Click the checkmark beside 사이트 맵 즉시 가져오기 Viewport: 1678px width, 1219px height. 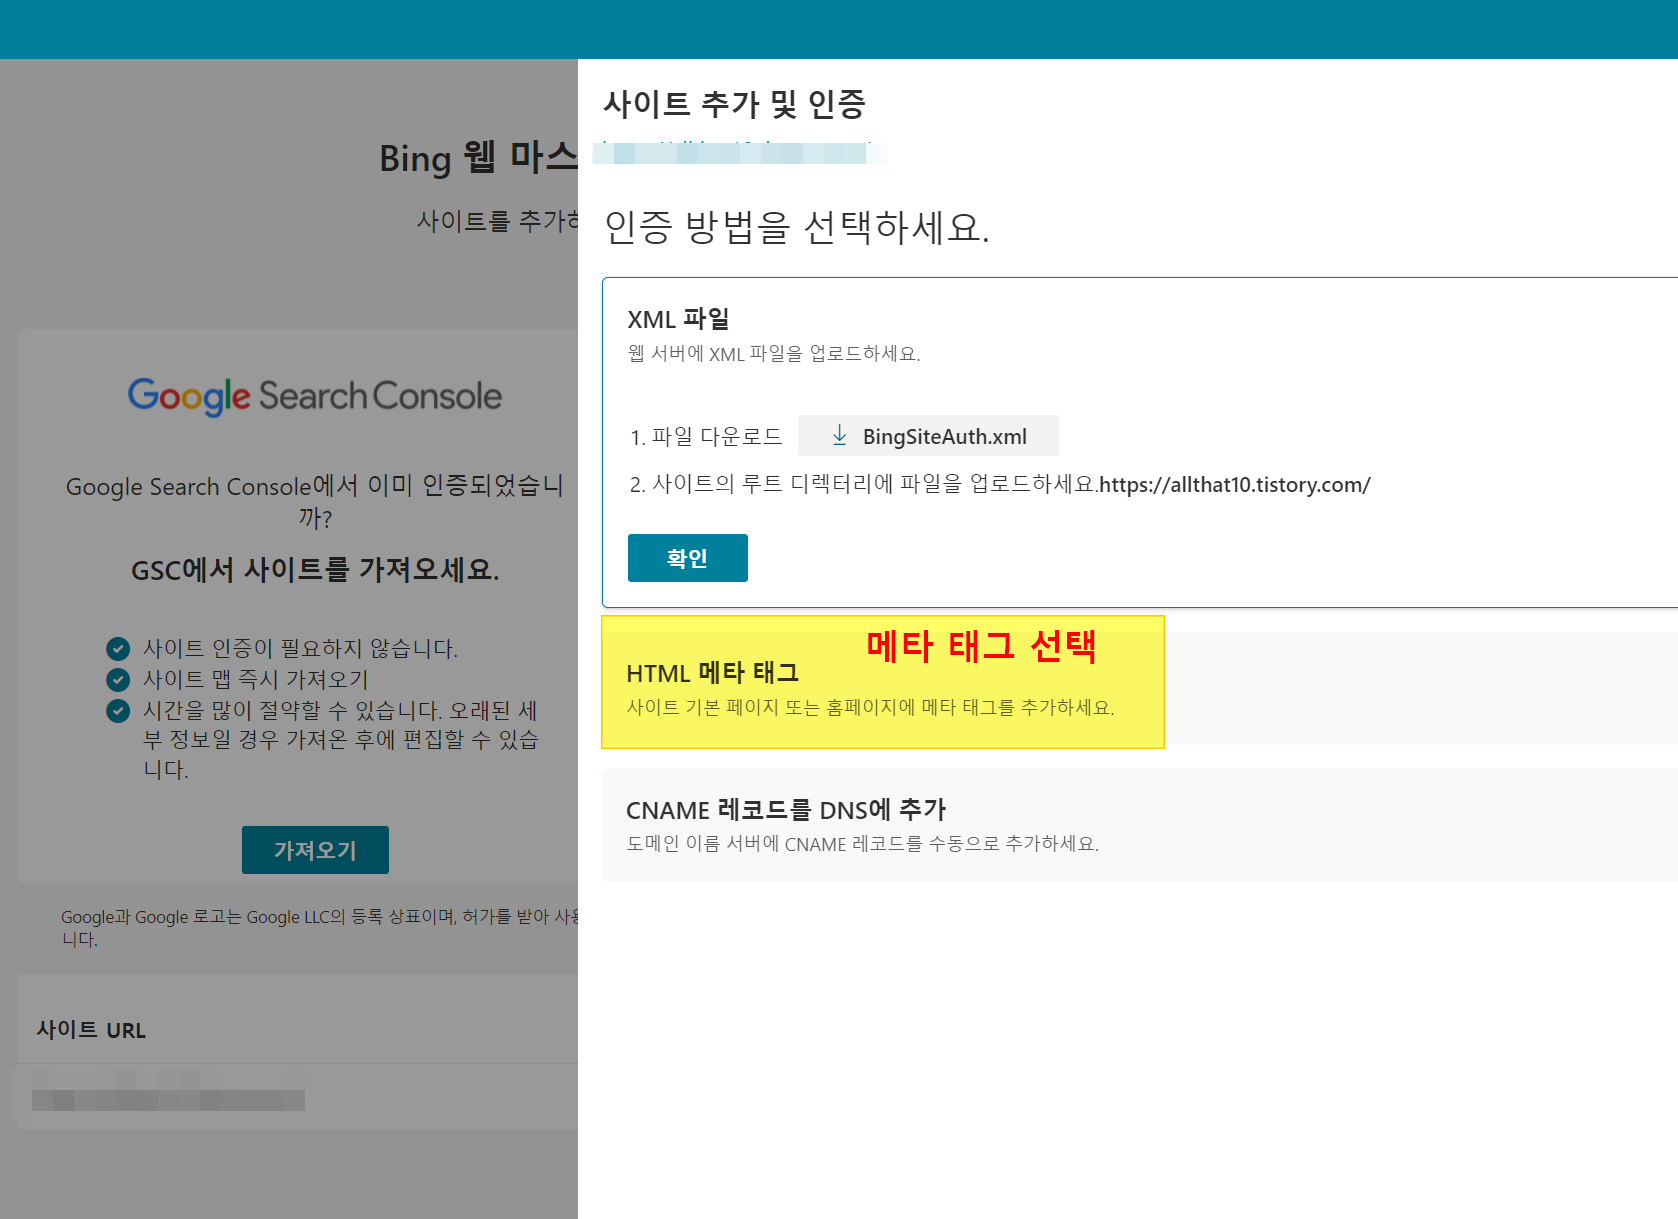tap(118, 680)
